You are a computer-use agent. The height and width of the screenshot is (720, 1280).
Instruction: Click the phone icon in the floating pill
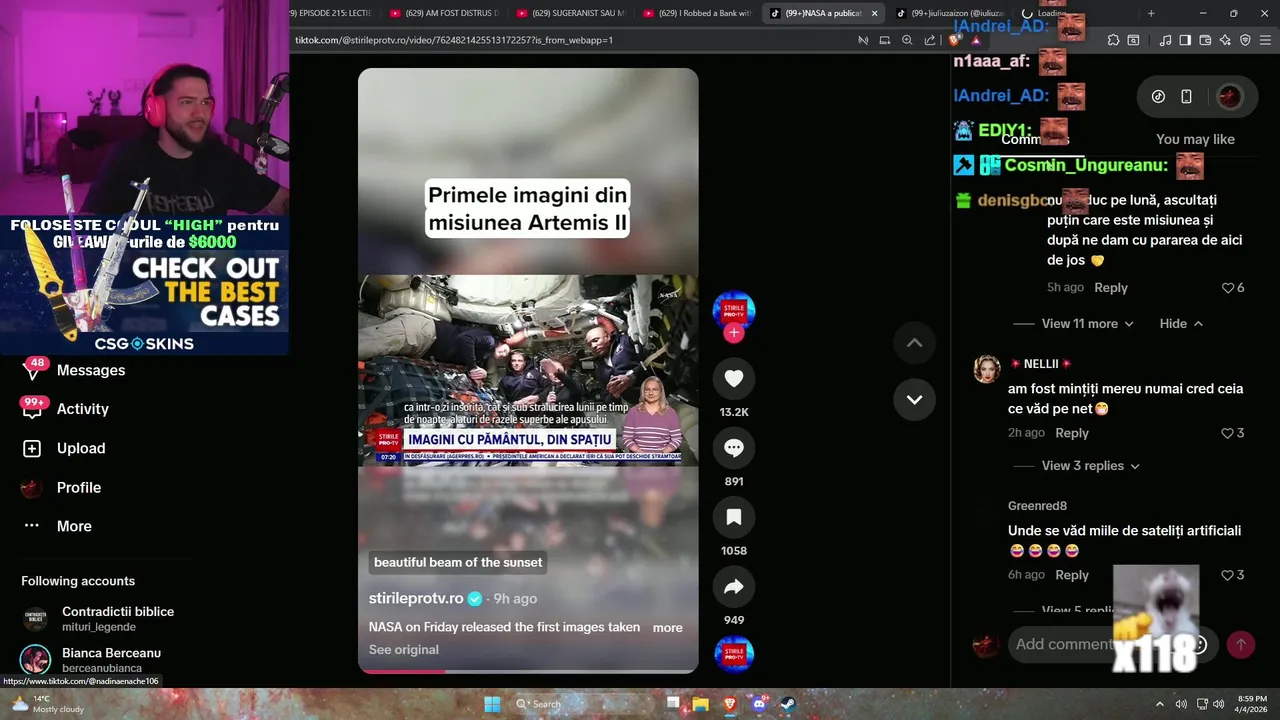[x=1186, y=97]
